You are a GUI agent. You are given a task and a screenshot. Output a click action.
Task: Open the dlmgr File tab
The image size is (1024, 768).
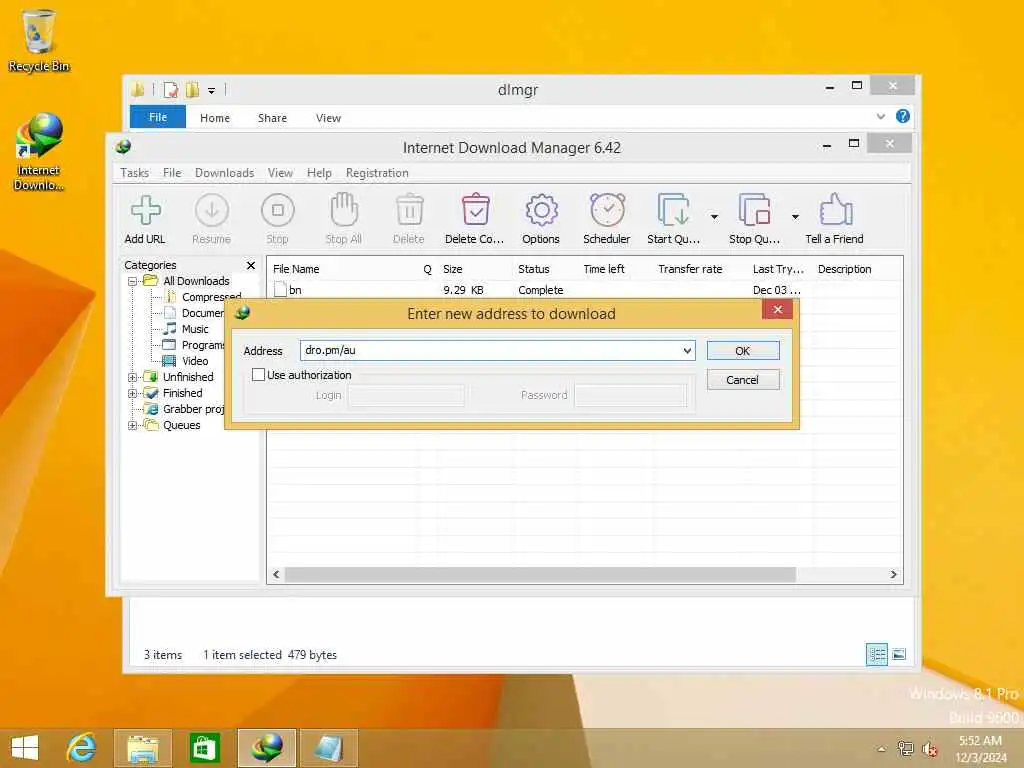[x=158, y=117]
